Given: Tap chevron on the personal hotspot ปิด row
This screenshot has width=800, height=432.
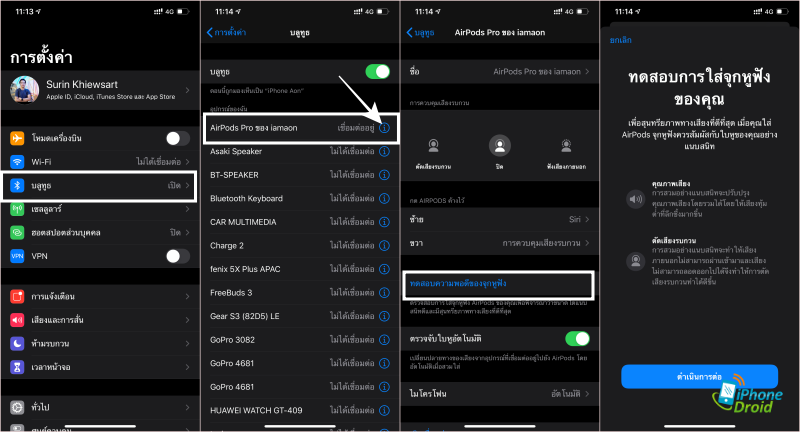Looking at the screenshot, I should click(x=188, y=233).
